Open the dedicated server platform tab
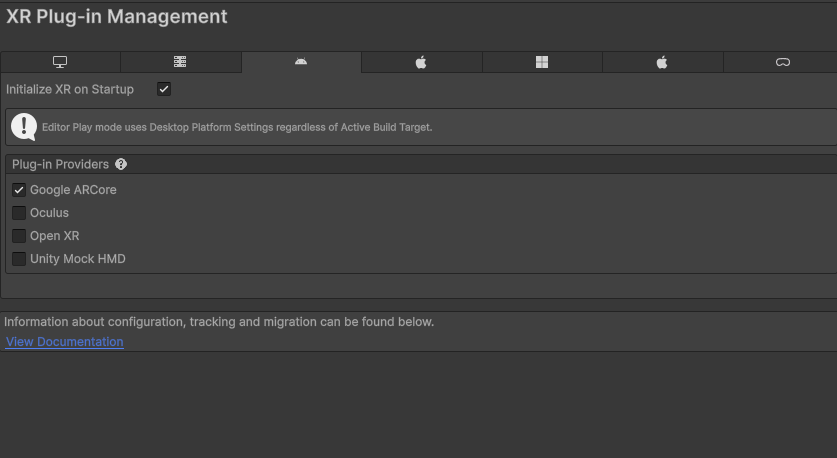 point(180,62)
